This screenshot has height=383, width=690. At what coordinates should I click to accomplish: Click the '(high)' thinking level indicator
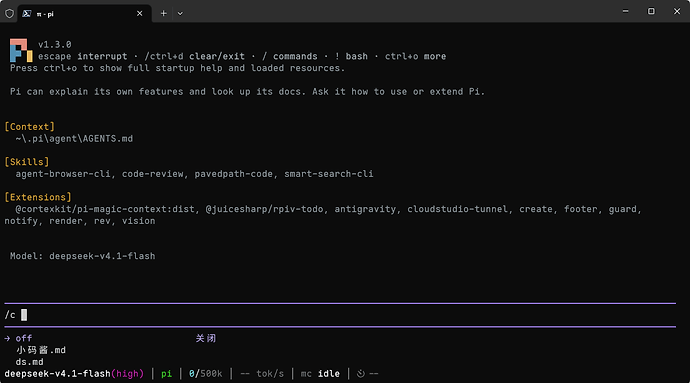tap(127, 374)
